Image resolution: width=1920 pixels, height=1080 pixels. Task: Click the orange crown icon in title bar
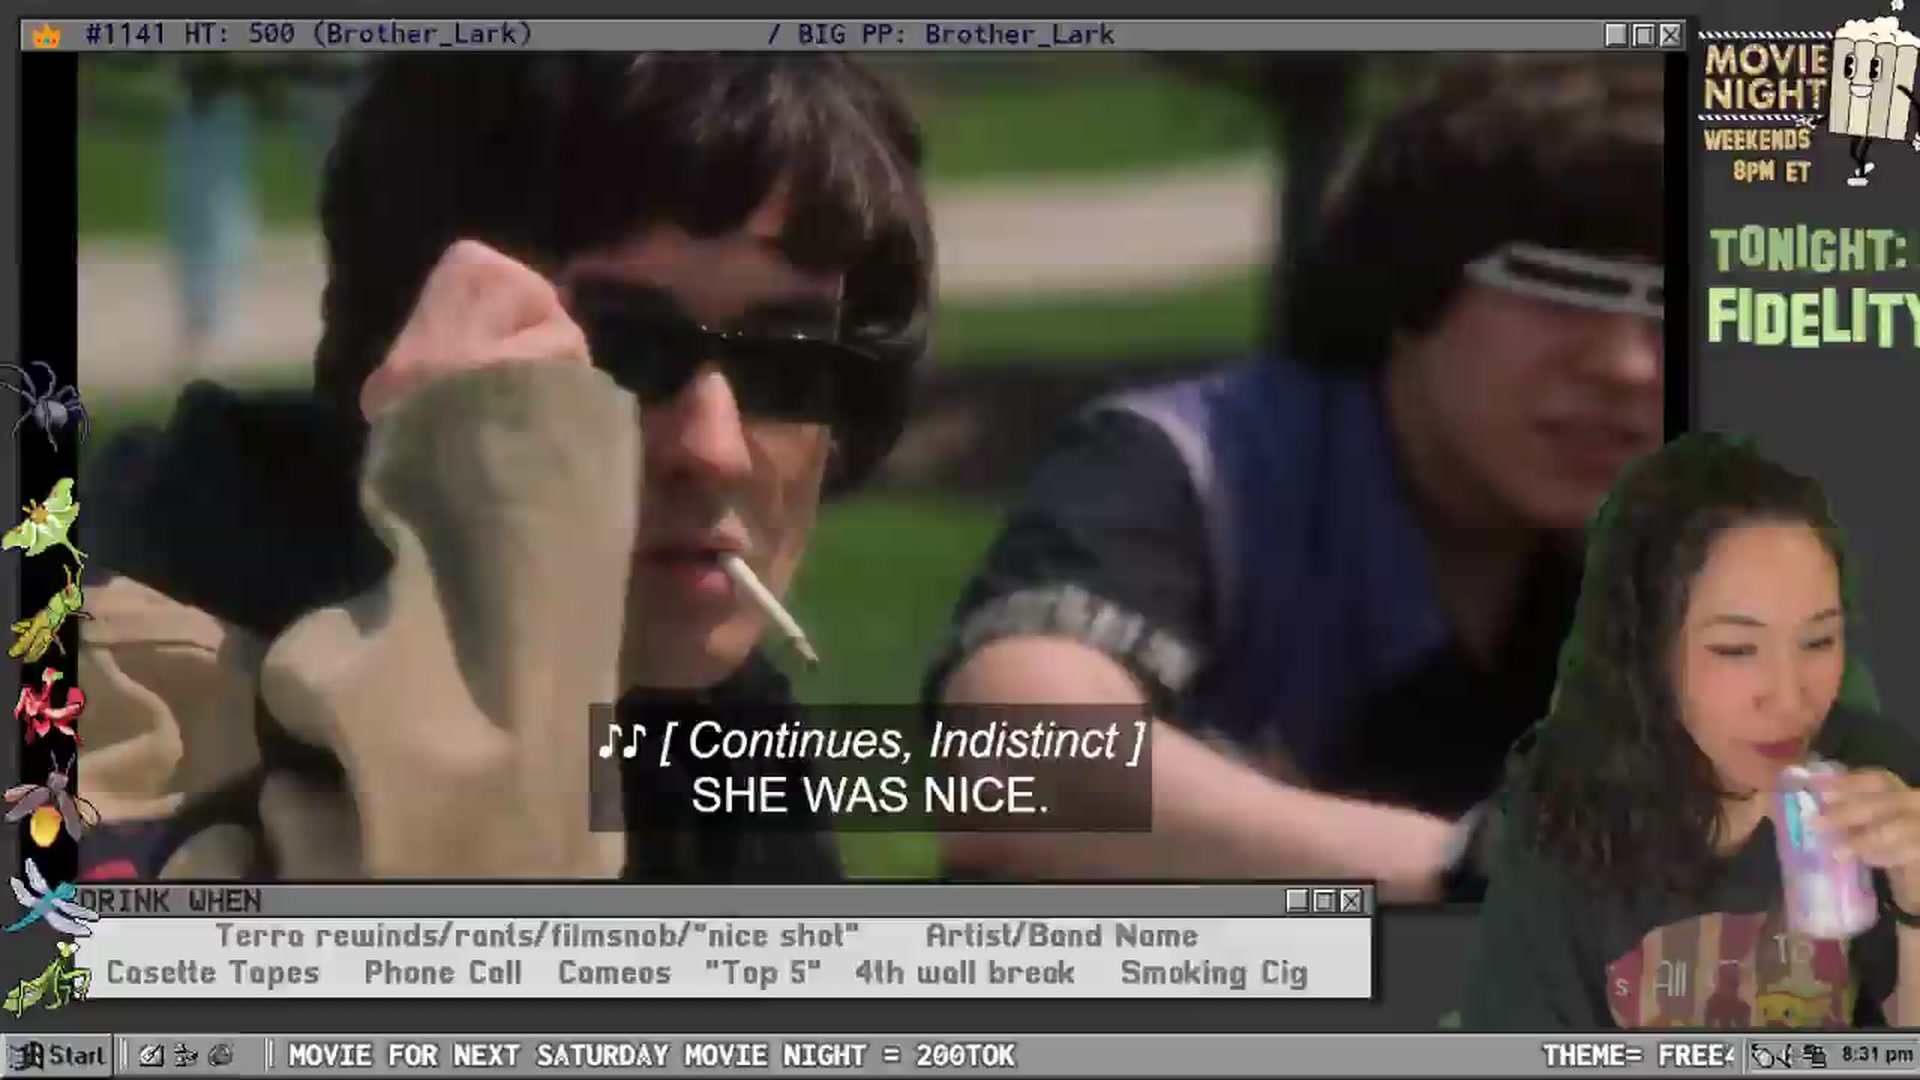pos(46,35)
